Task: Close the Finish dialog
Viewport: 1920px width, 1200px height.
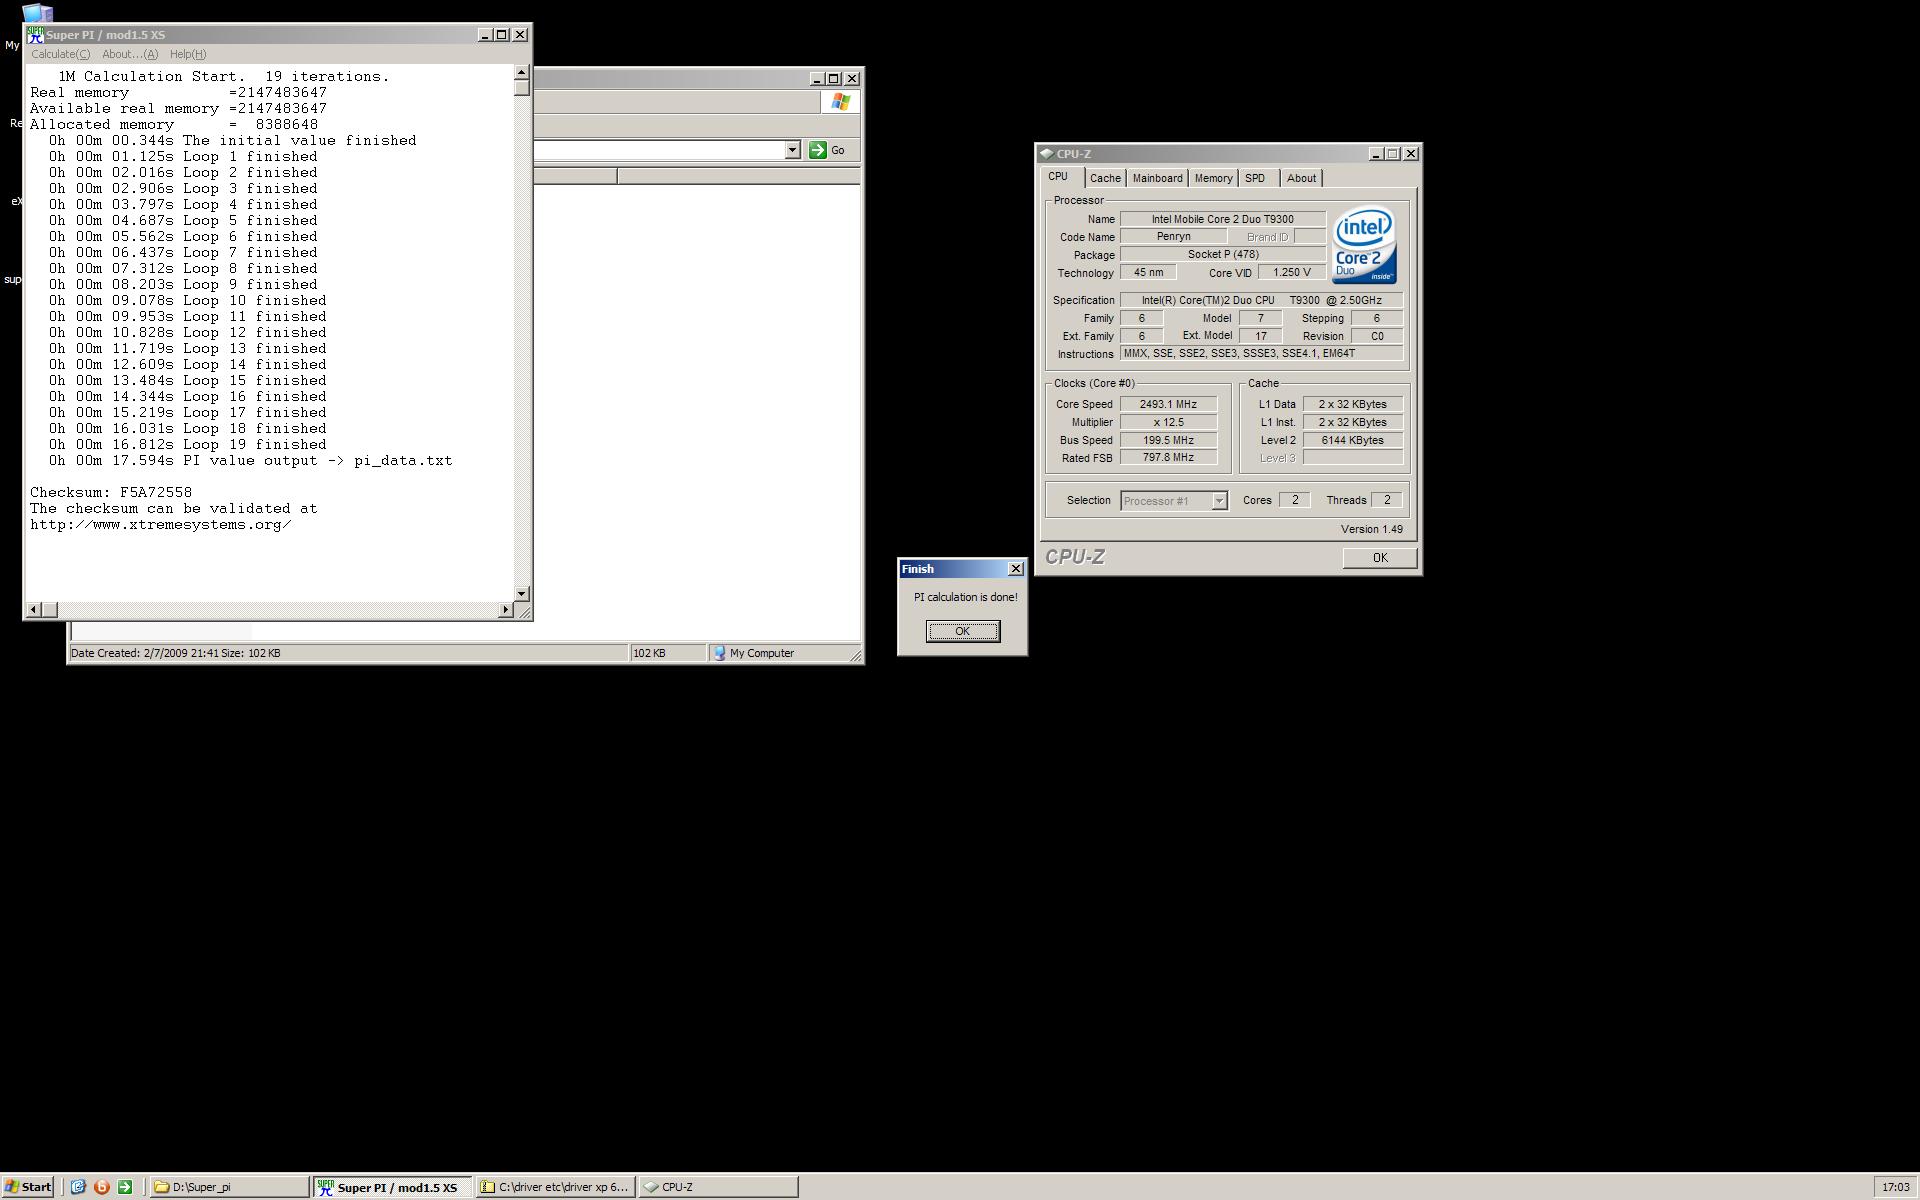Action: 1016,569
